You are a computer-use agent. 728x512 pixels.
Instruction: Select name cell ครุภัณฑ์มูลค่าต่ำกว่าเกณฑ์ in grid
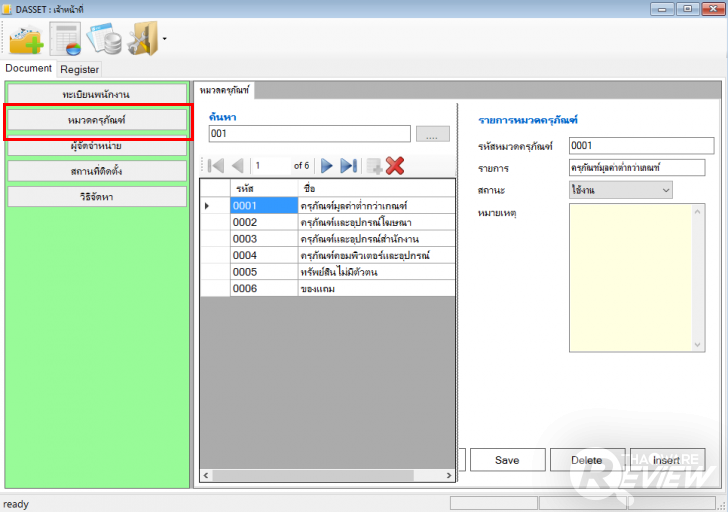pyautogui.click(x=376, y=206)
